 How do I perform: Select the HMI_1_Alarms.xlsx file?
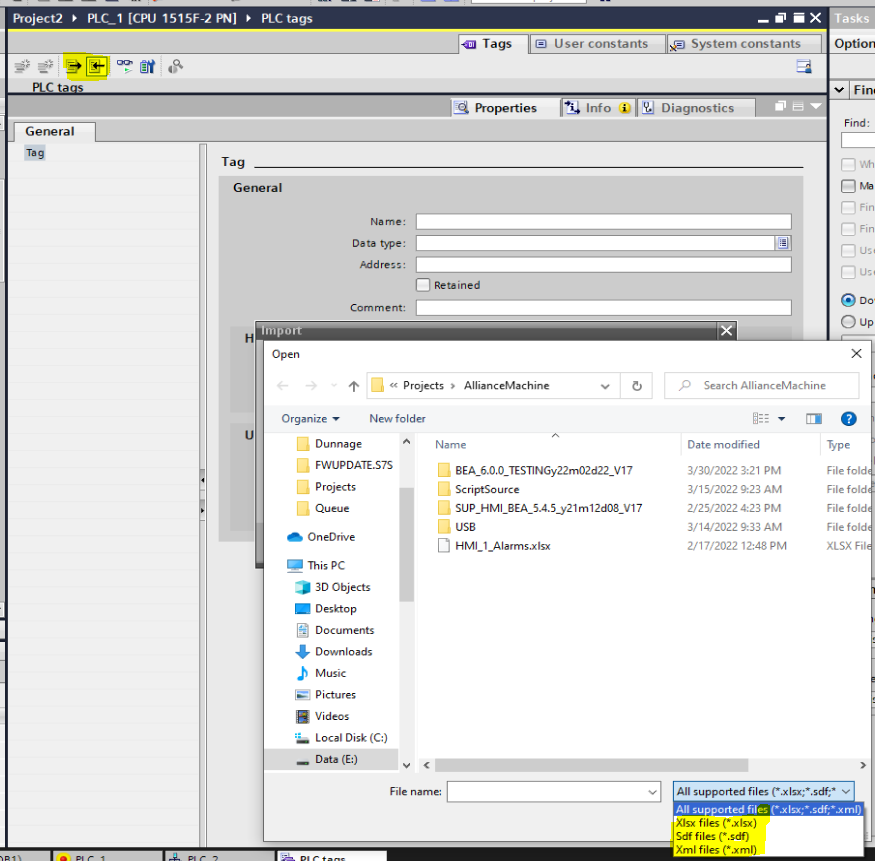coord(502,546)
